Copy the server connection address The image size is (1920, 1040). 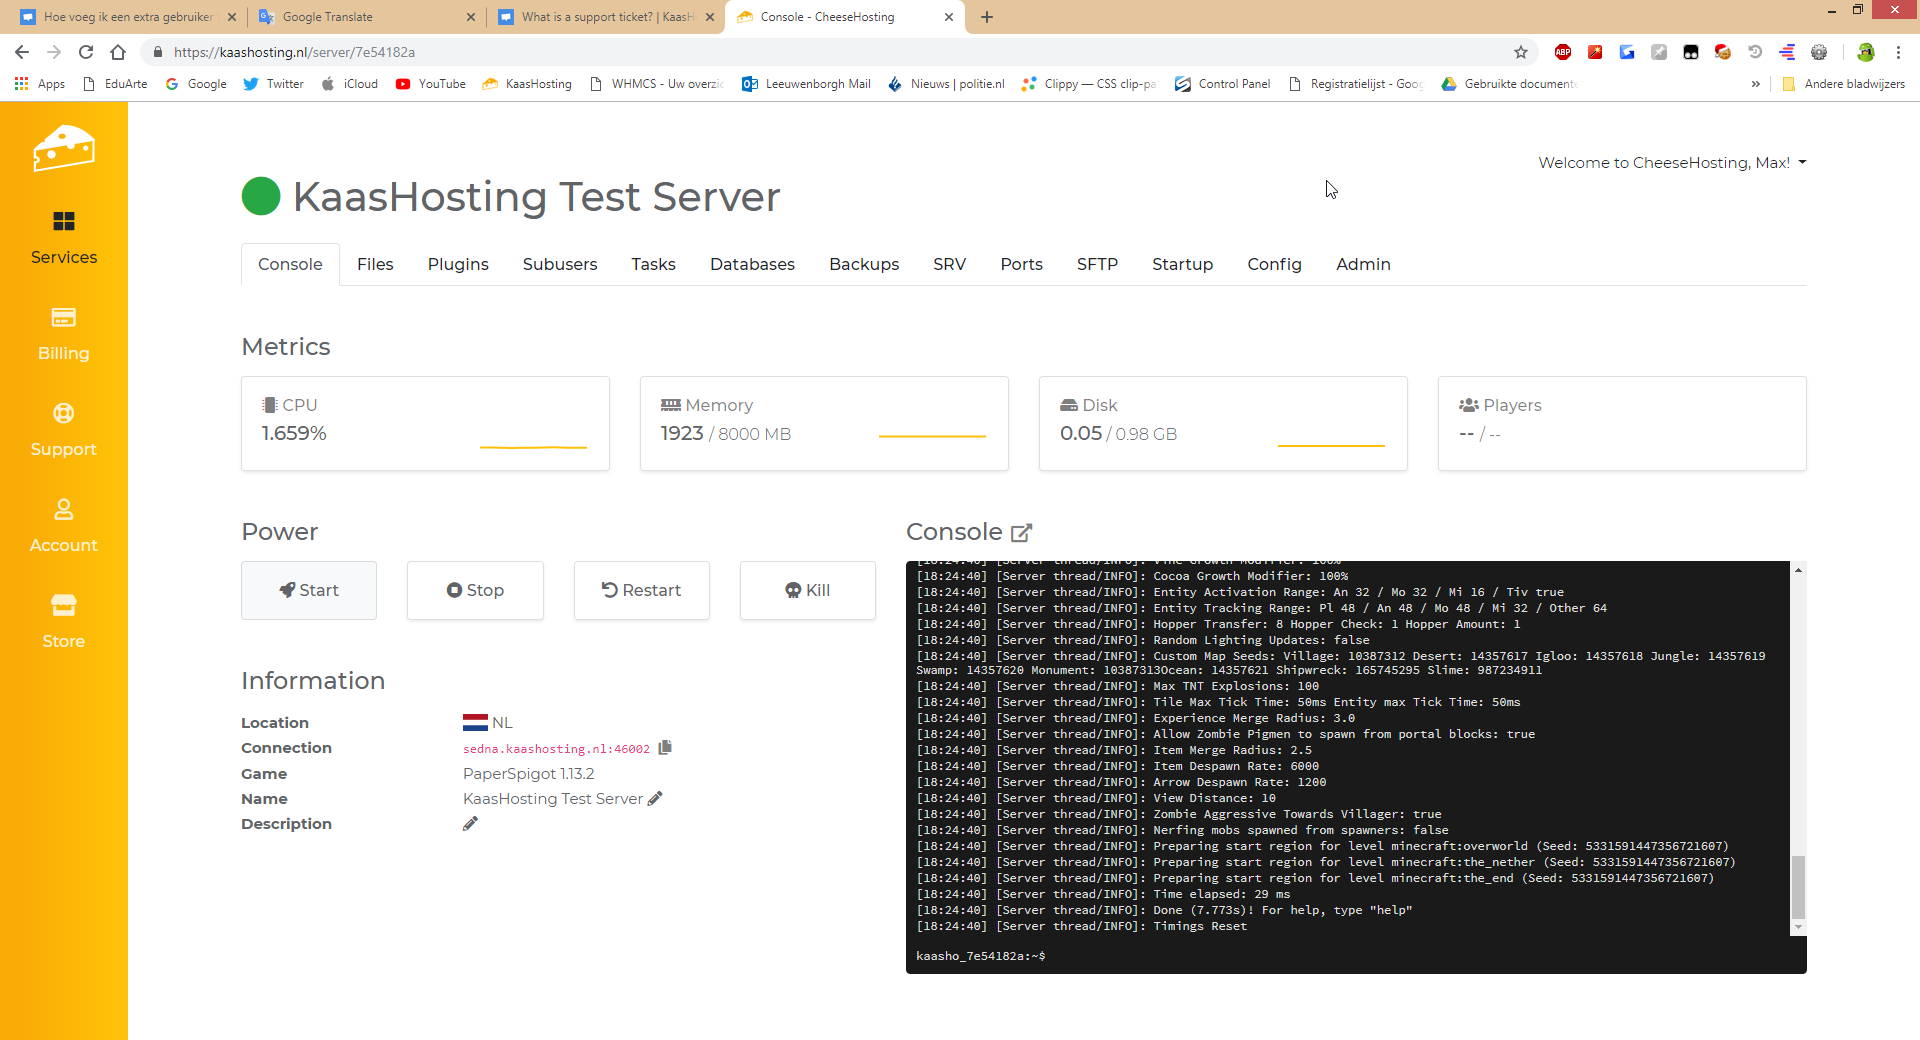point(665,748)
